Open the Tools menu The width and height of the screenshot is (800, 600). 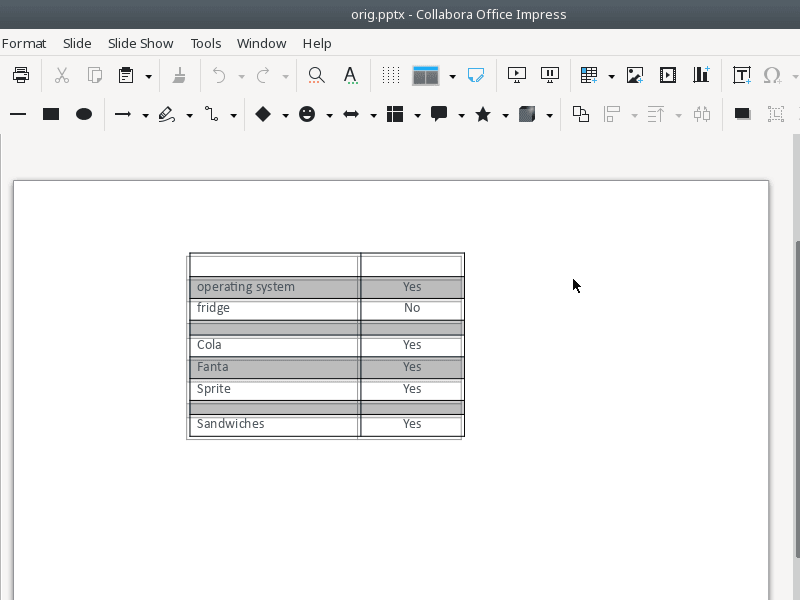click(x=206, y=43)
